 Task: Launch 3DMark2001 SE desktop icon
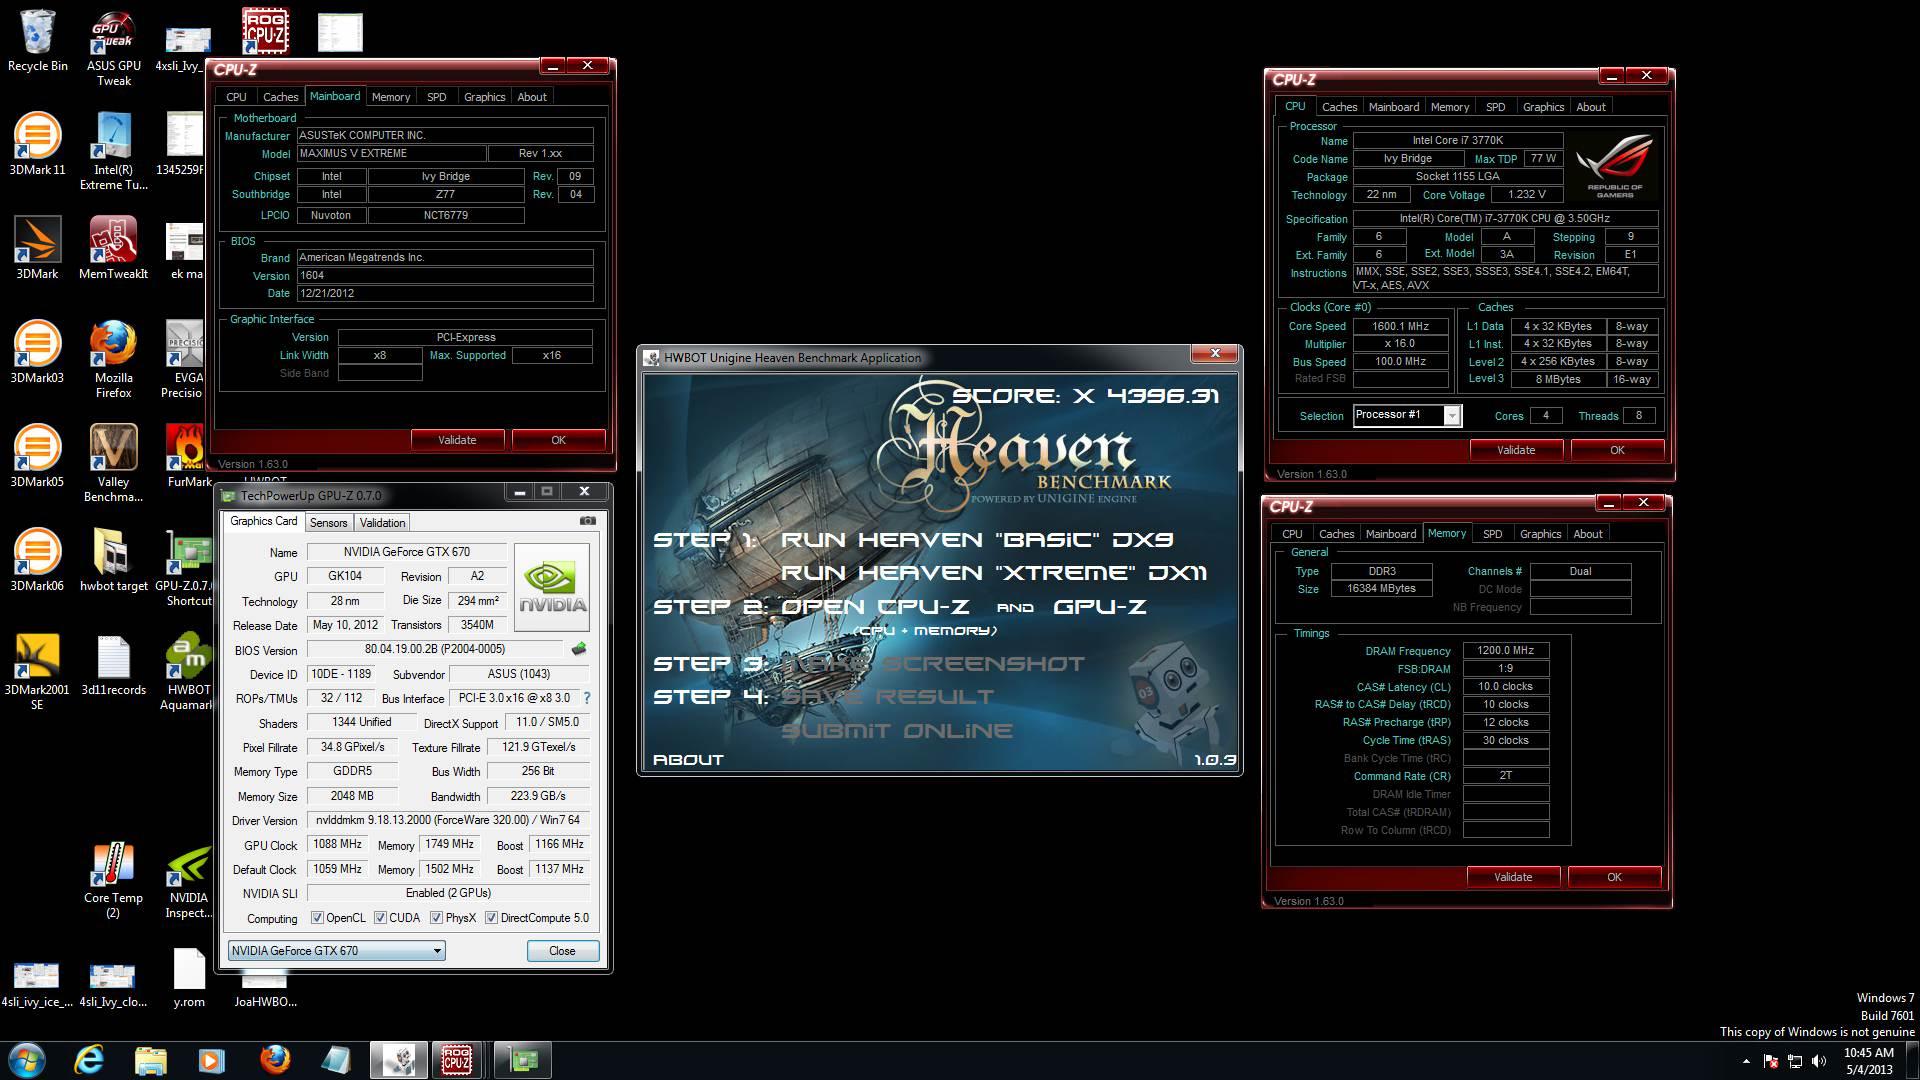click(37, 672)
